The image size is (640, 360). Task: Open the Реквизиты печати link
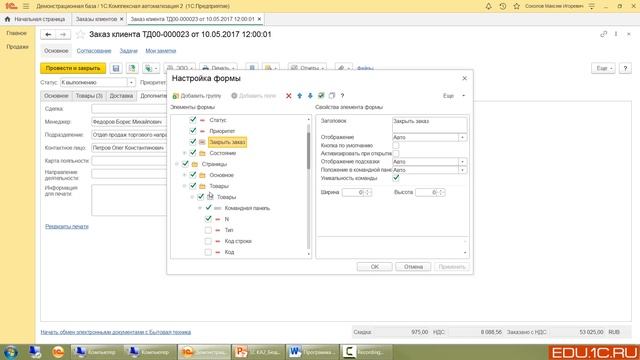(x=67, y=226)
